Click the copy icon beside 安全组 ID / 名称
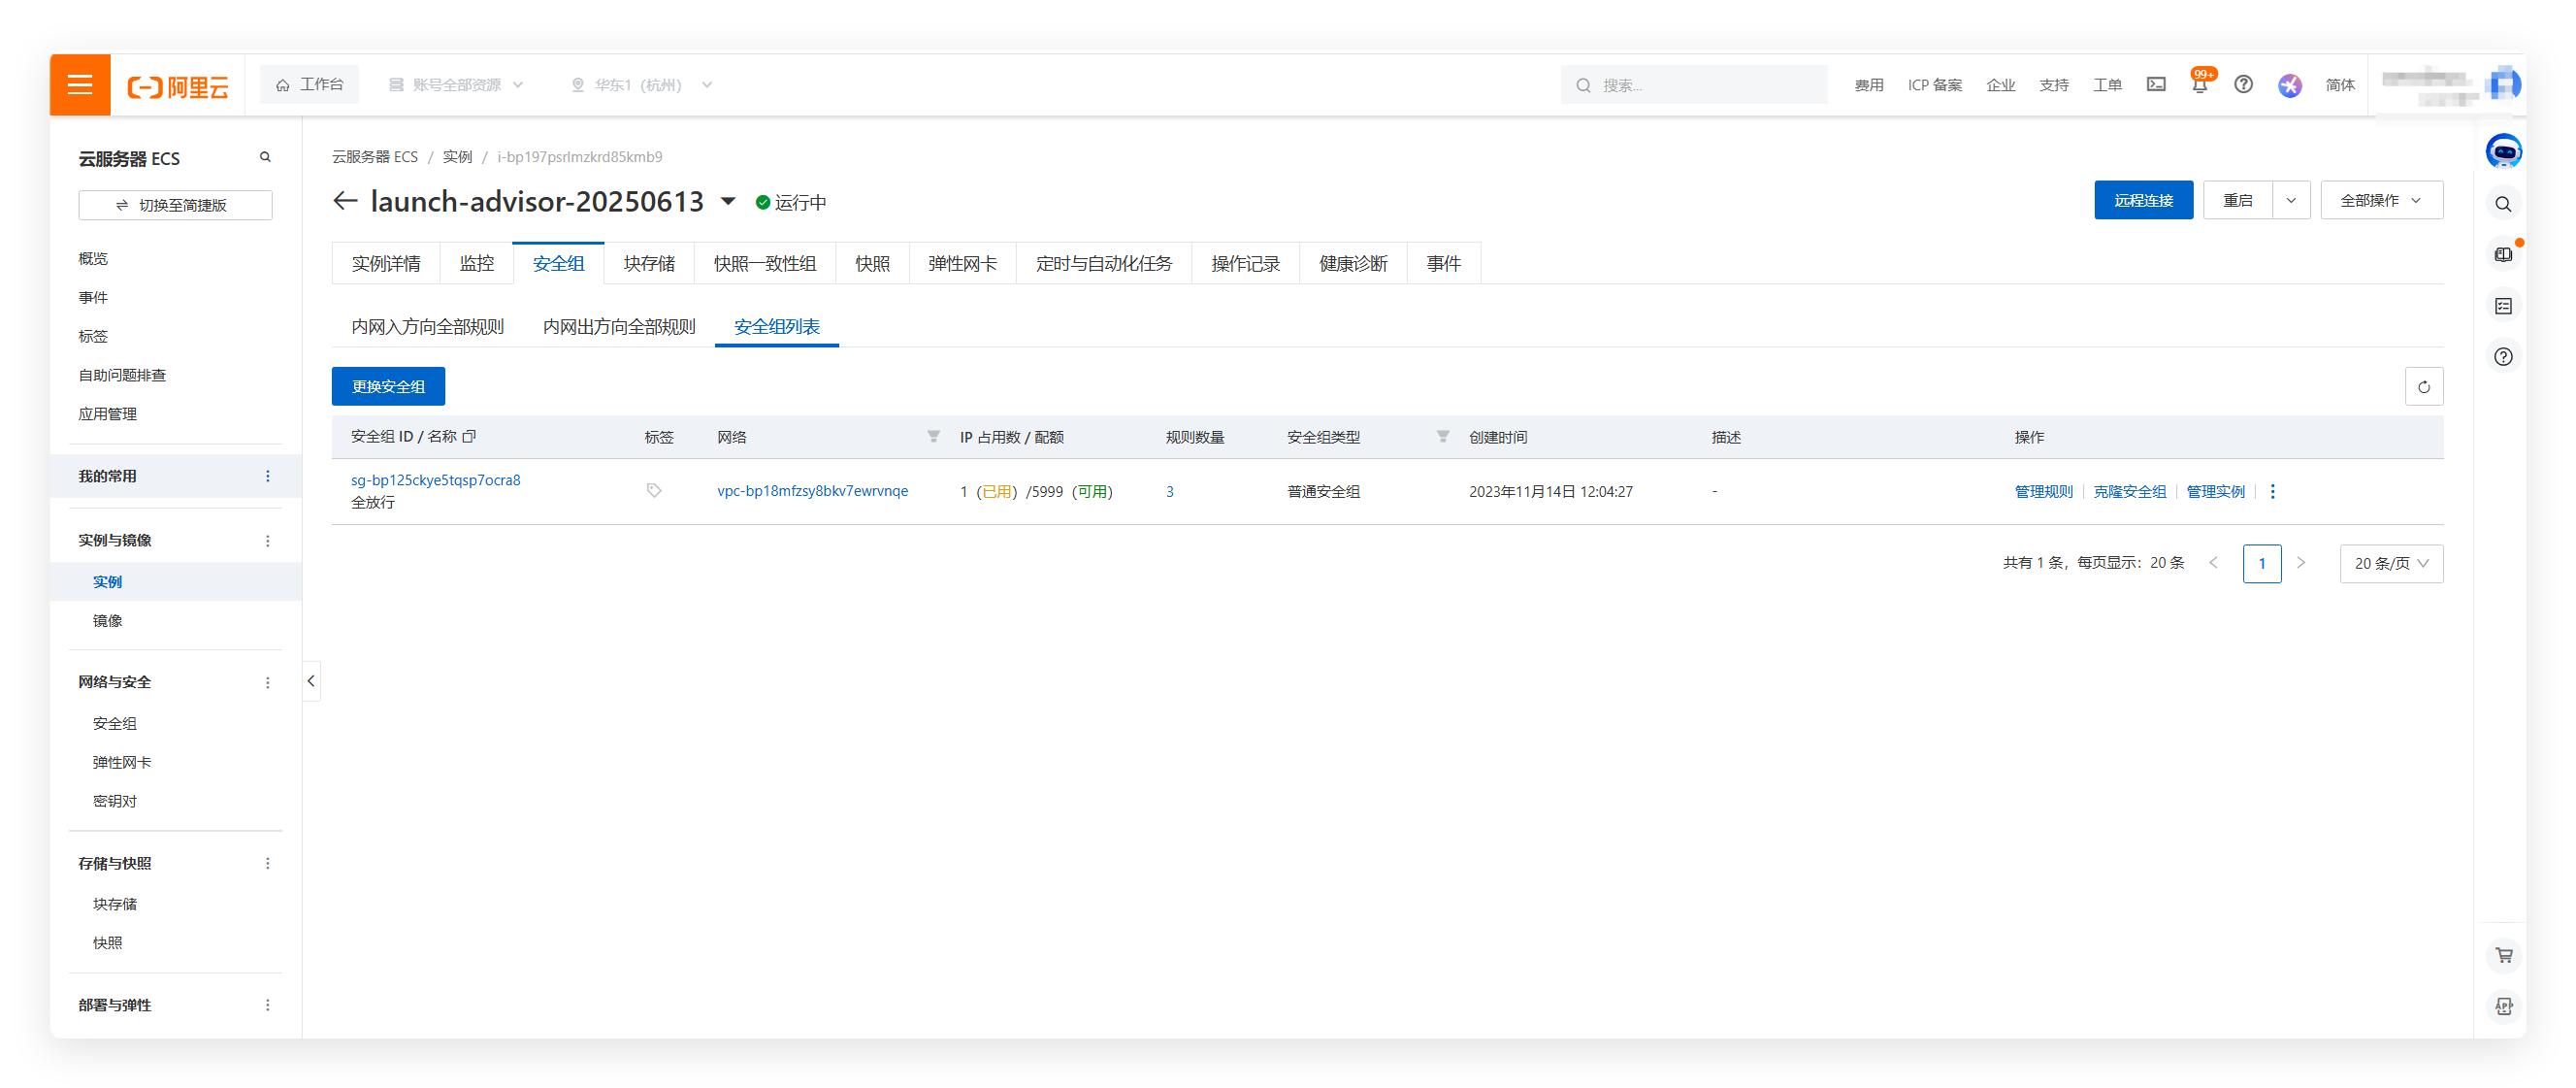2576x1088 pixels. pos(469,437)
